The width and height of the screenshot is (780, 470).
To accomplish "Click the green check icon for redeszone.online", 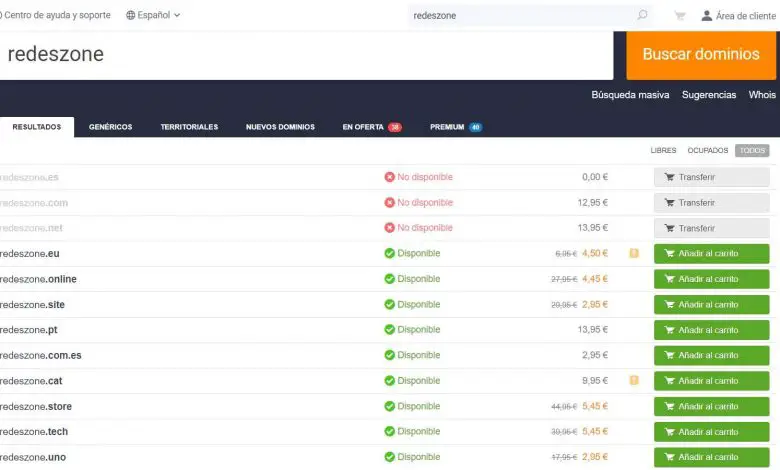I will pos(390,279).
